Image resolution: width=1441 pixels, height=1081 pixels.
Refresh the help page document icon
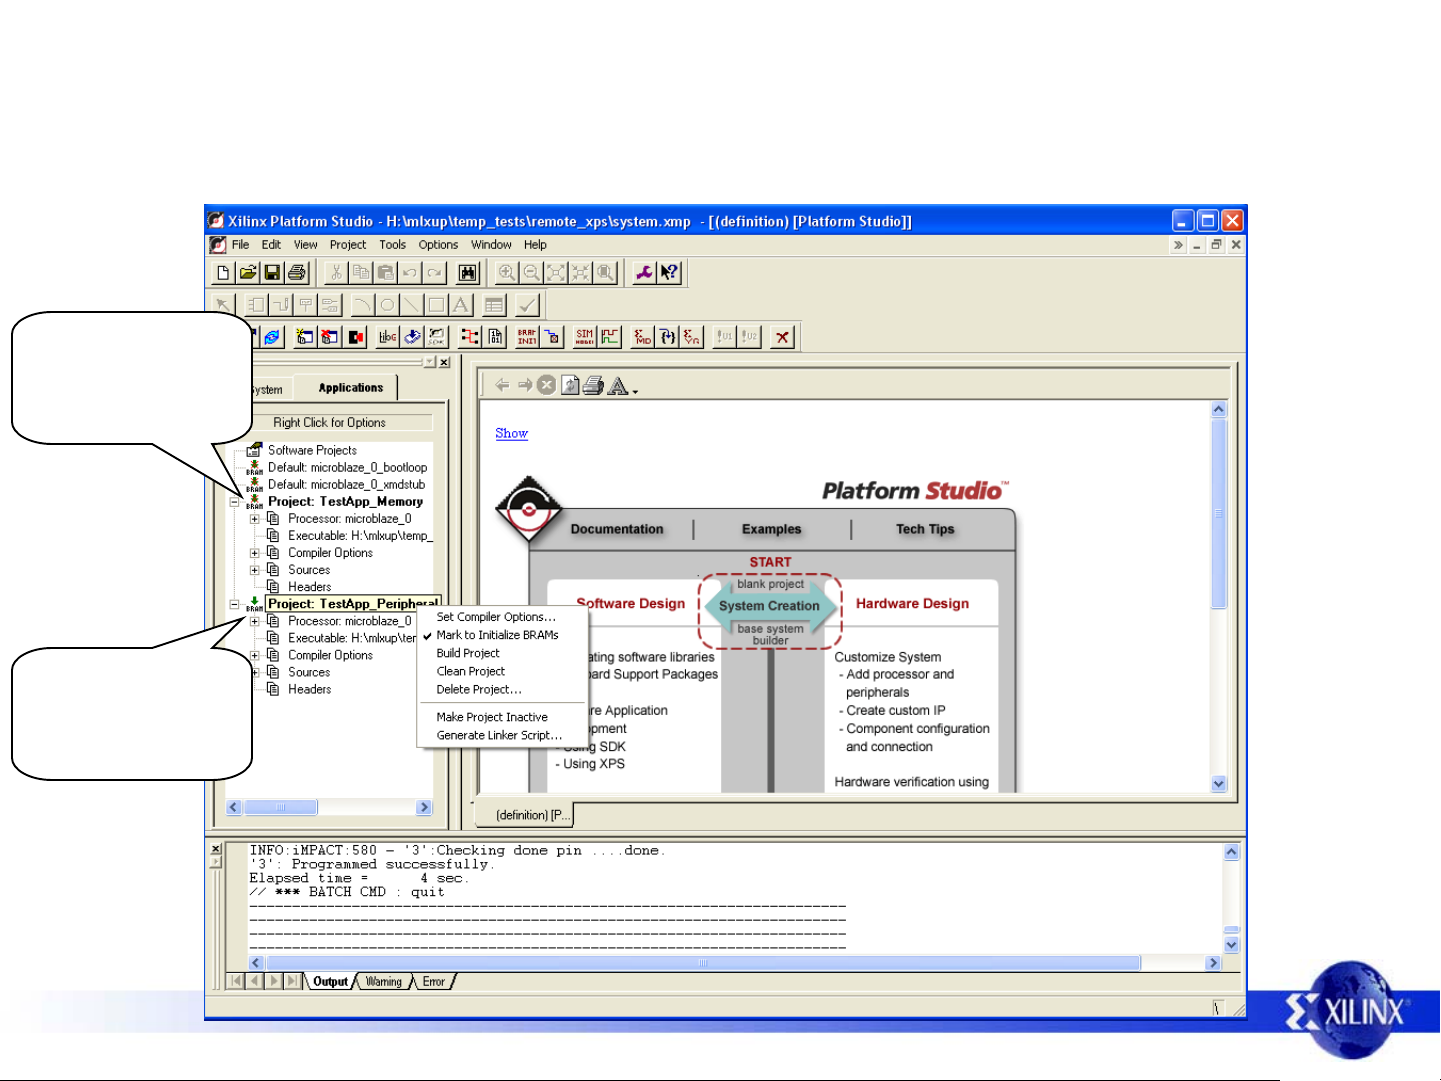(x=570, y=385)
